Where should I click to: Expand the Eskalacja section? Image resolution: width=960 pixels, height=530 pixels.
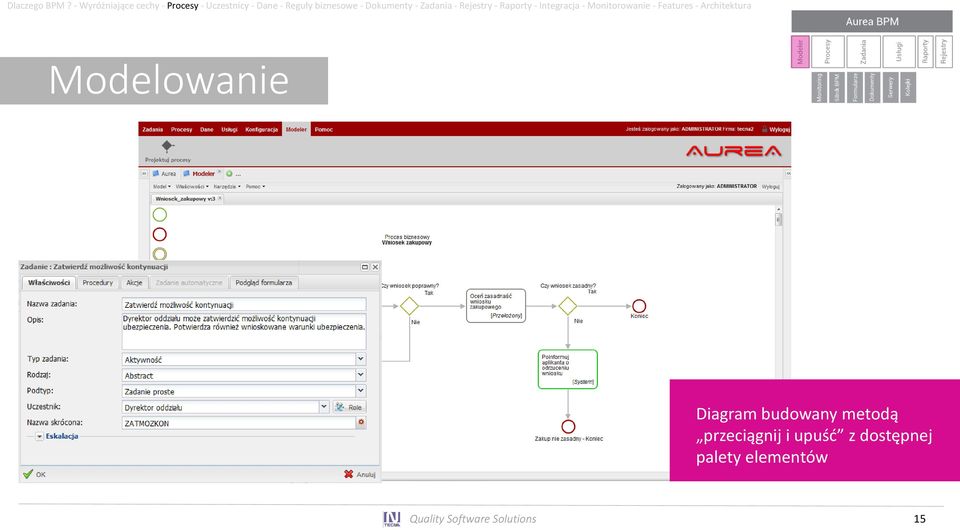(39, 436)
